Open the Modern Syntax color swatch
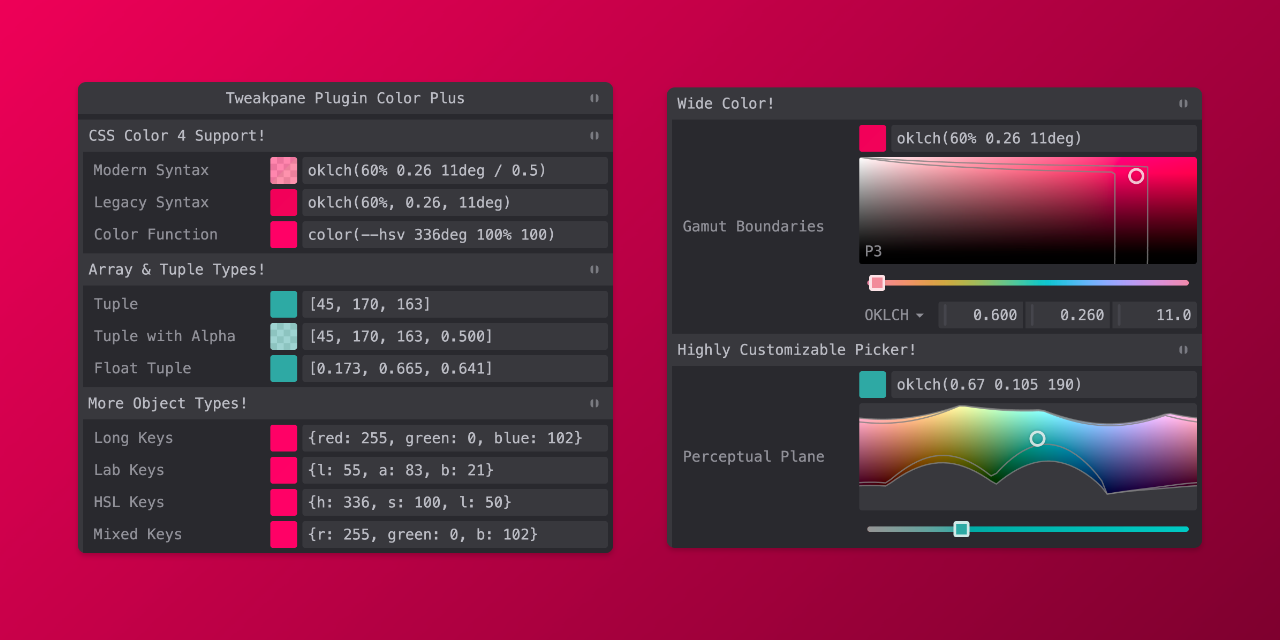 tap(283, 170)
